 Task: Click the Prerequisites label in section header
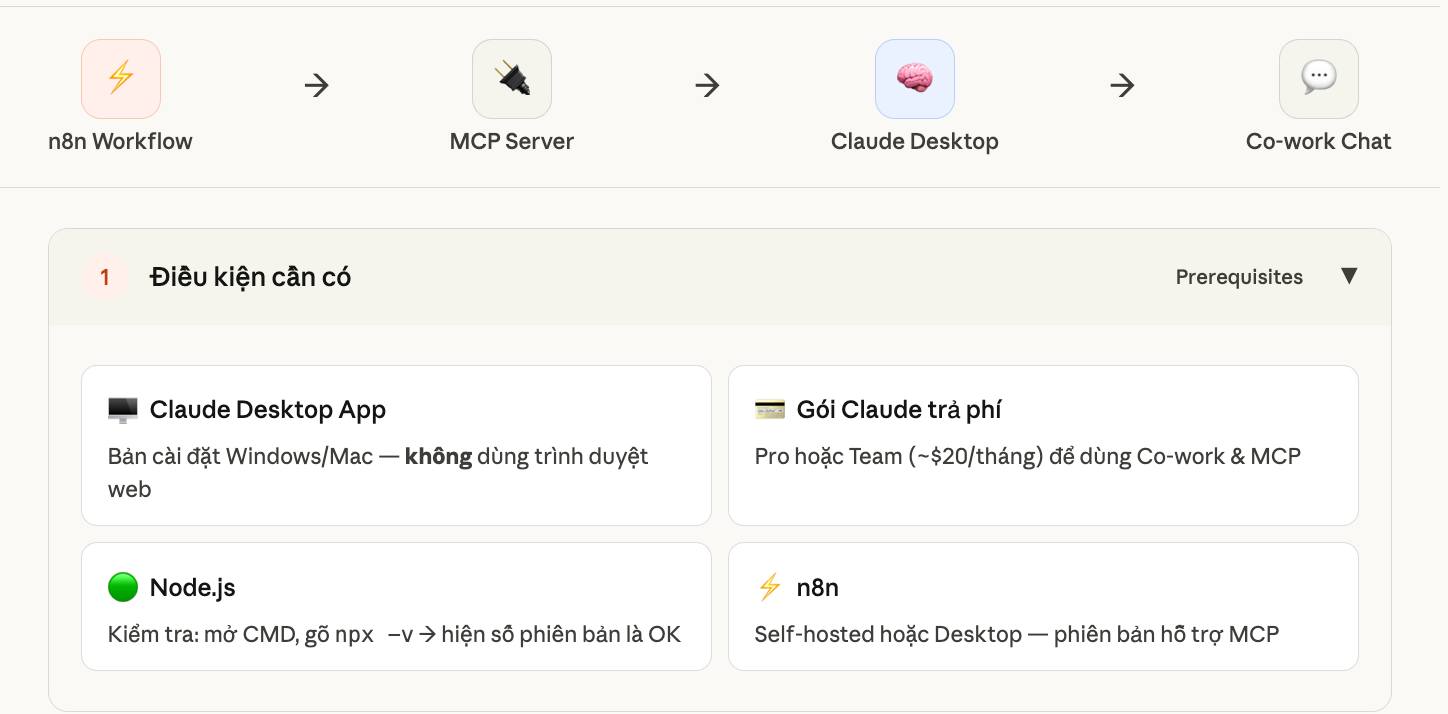(1239, 277)
